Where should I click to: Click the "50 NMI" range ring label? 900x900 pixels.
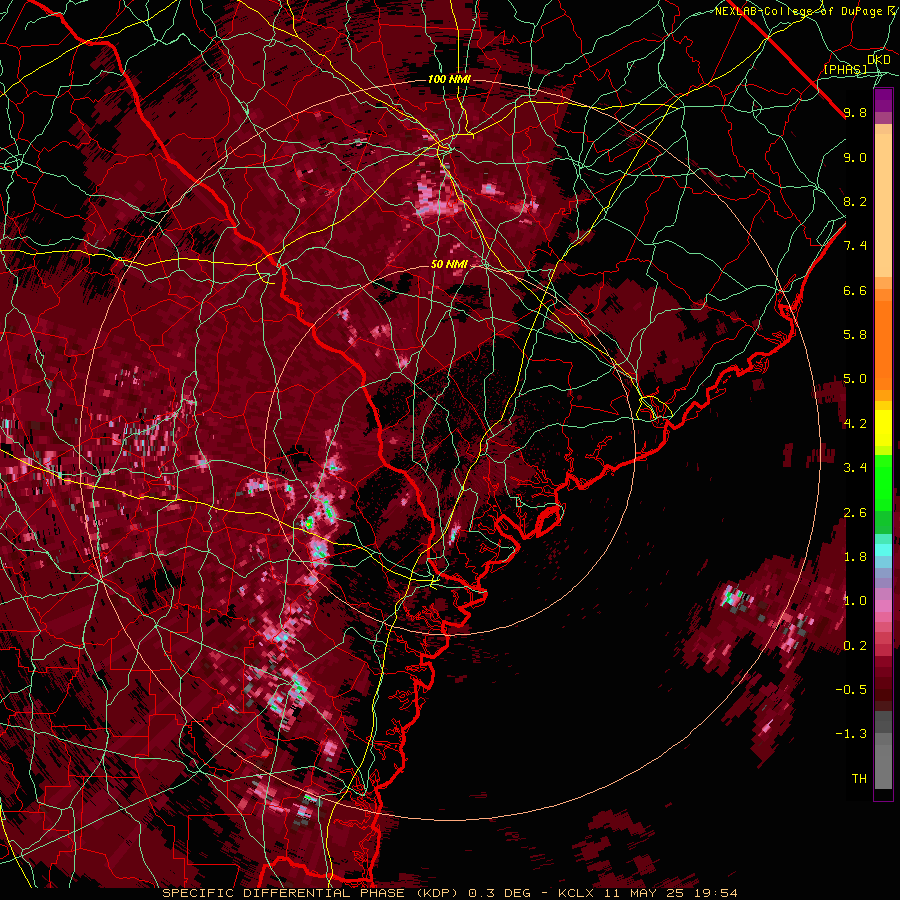click(x=449, y=264)
